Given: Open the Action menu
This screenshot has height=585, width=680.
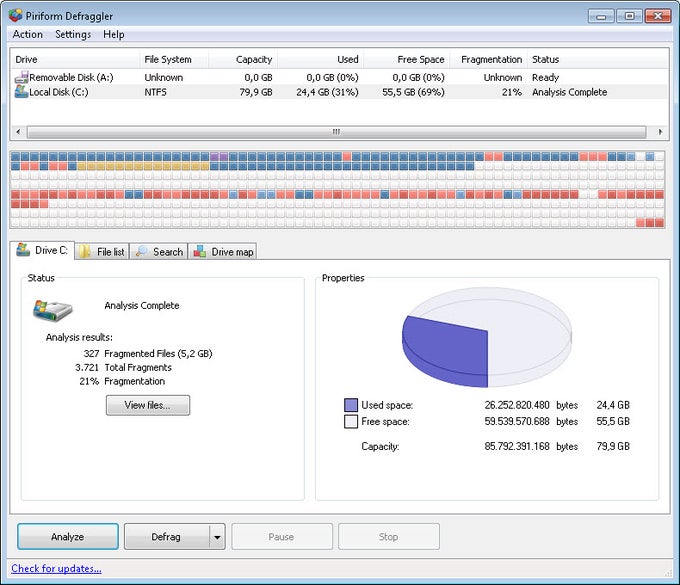Looking at the screenshot, I should pyautogui.click(x=27, y=34).
